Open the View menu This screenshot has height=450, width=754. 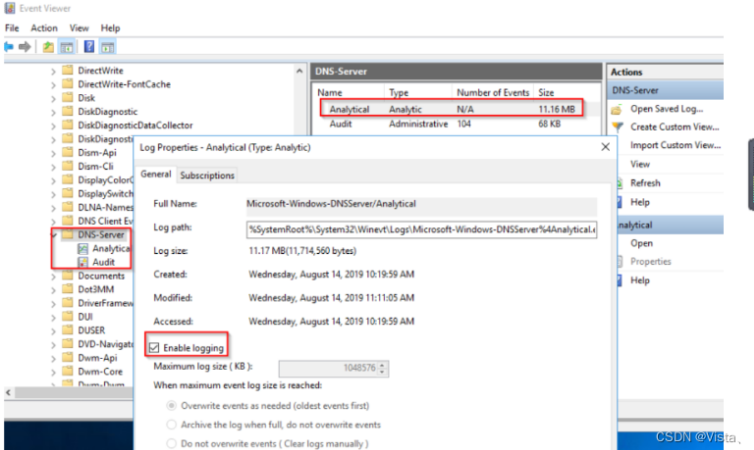79,28
